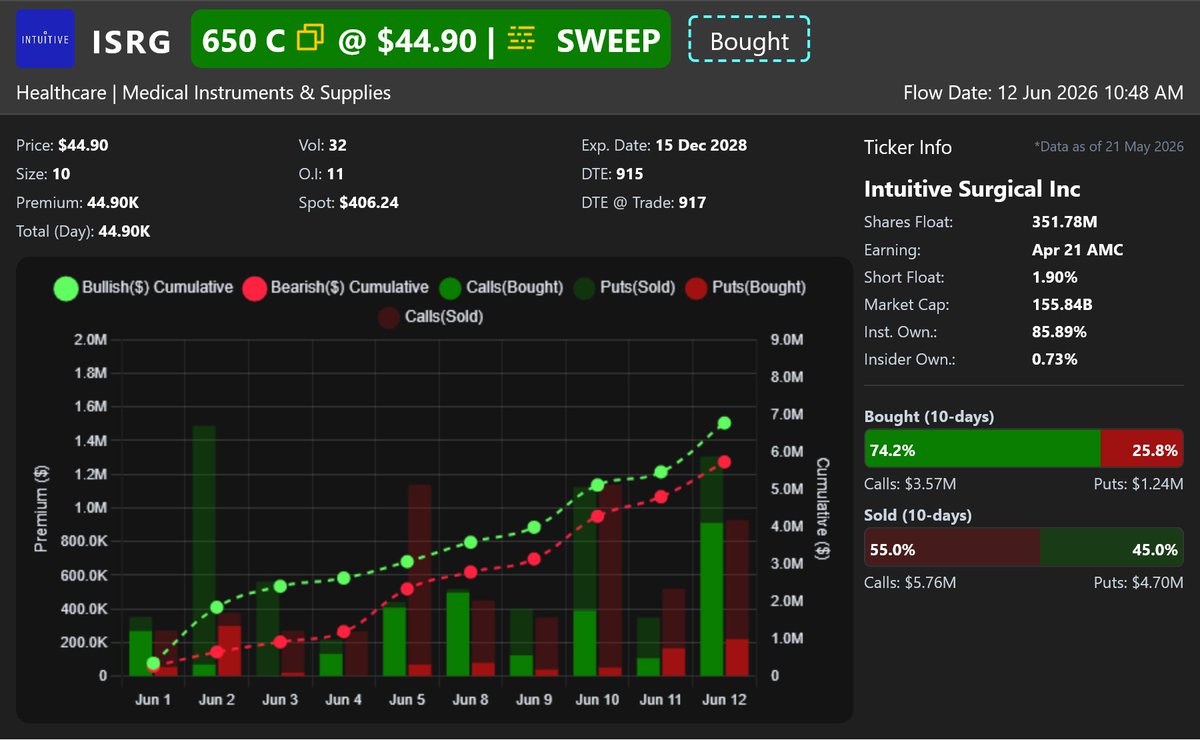1200x740 pixels.
Task: Click the Jun 10 bullish cumulative point
Action: 597,485
